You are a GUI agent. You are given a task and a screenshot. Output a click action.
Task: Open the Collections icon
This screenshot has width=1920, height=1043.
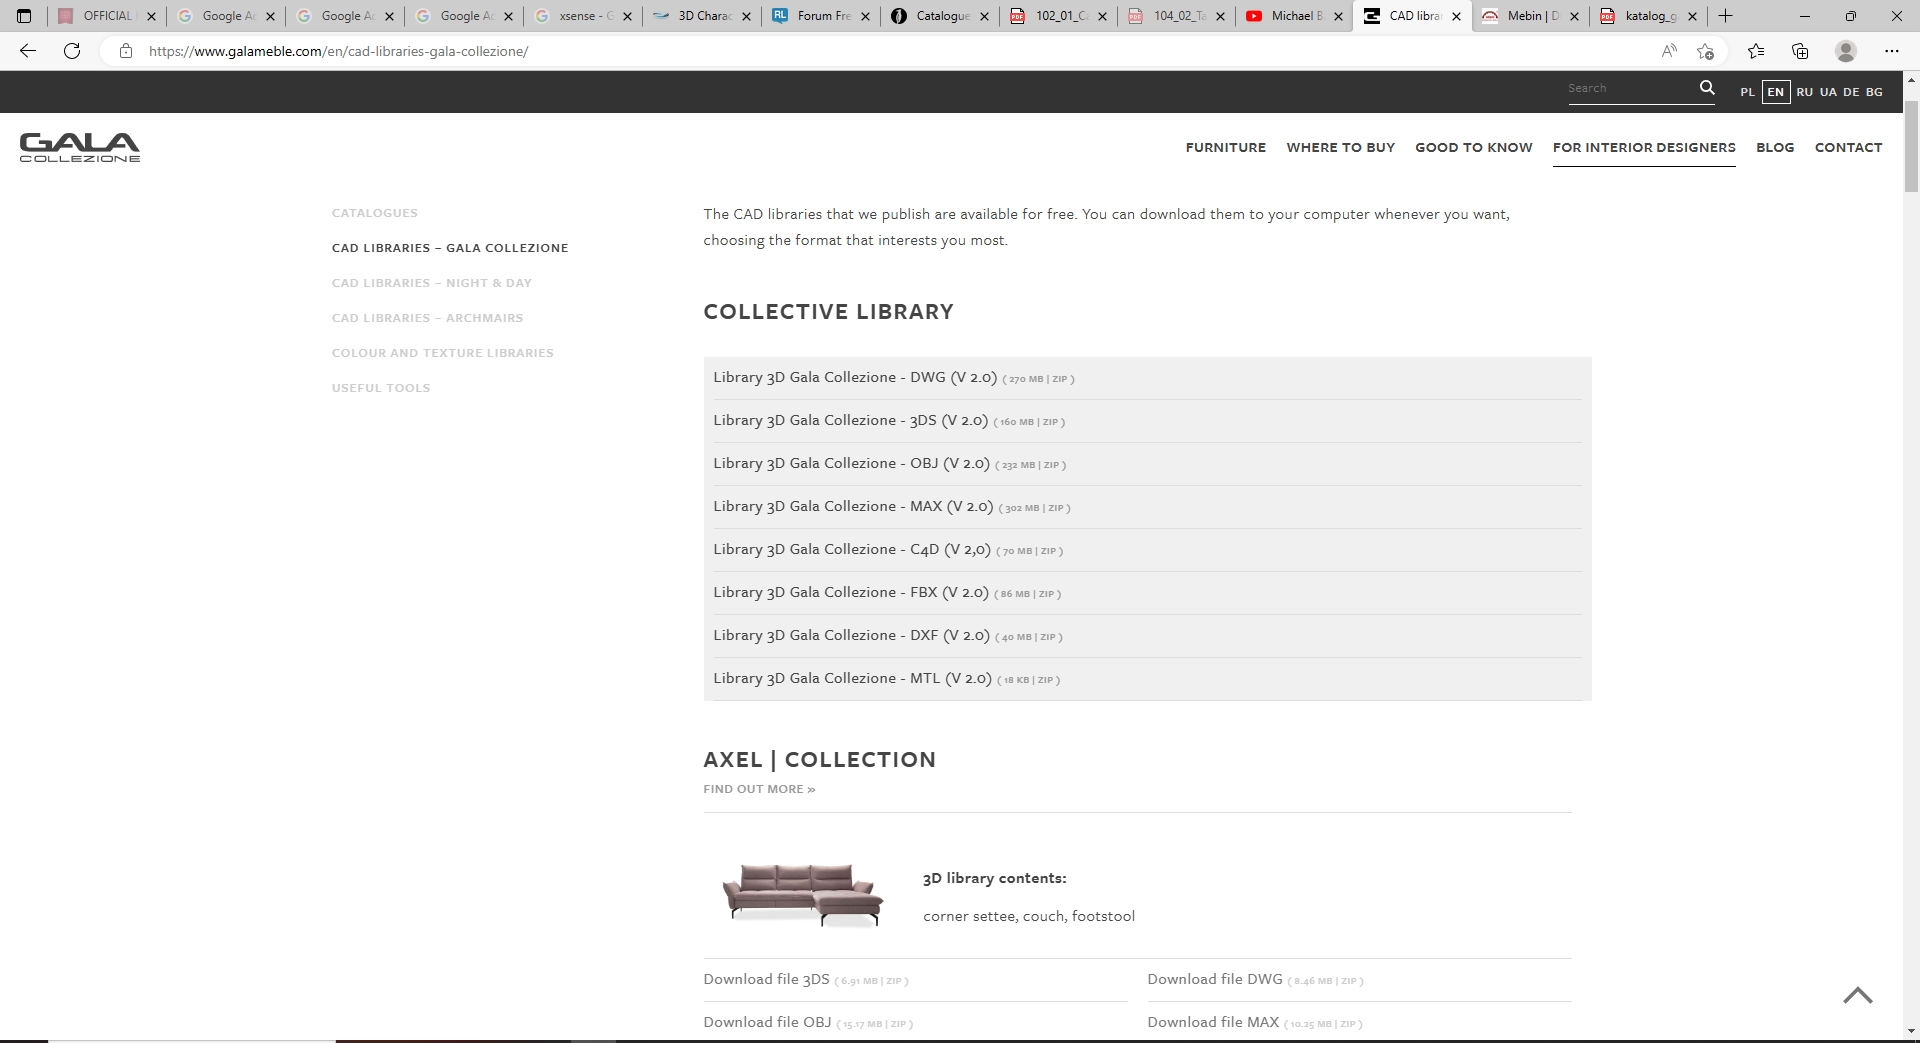(x=1800, y=51)
